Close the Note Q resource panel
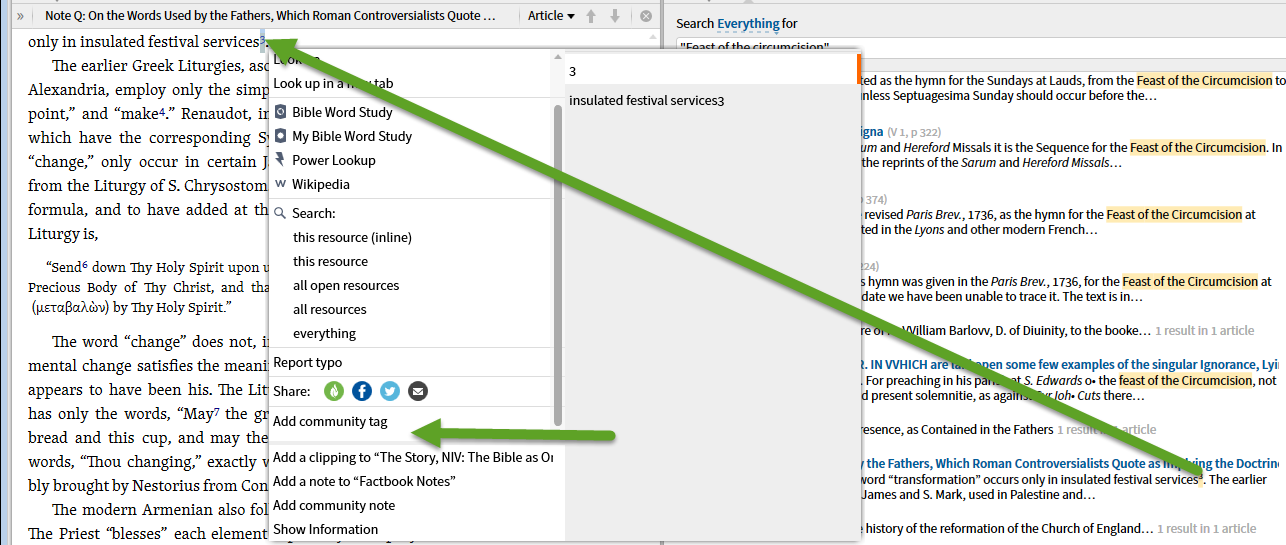This screenshot has width=1286, height=545. [x=646, y=16]
